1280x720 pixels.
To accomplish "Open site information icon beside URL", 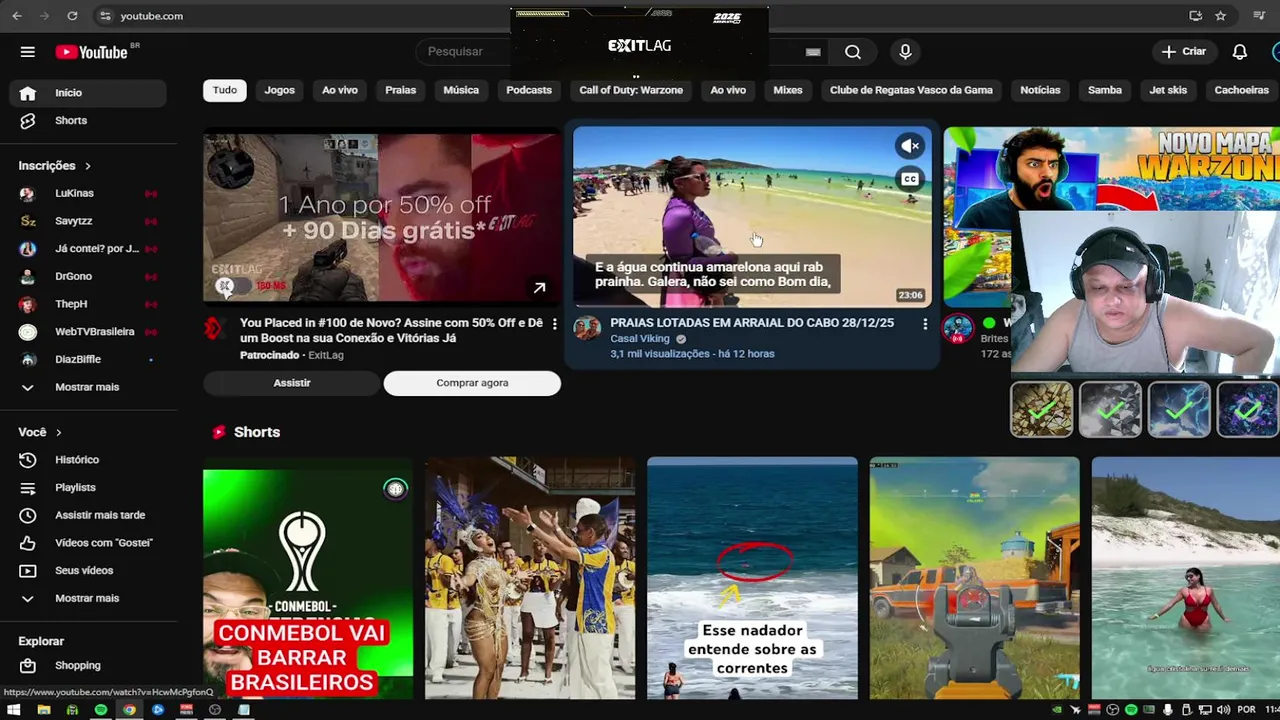I will (x=106, y=16).
